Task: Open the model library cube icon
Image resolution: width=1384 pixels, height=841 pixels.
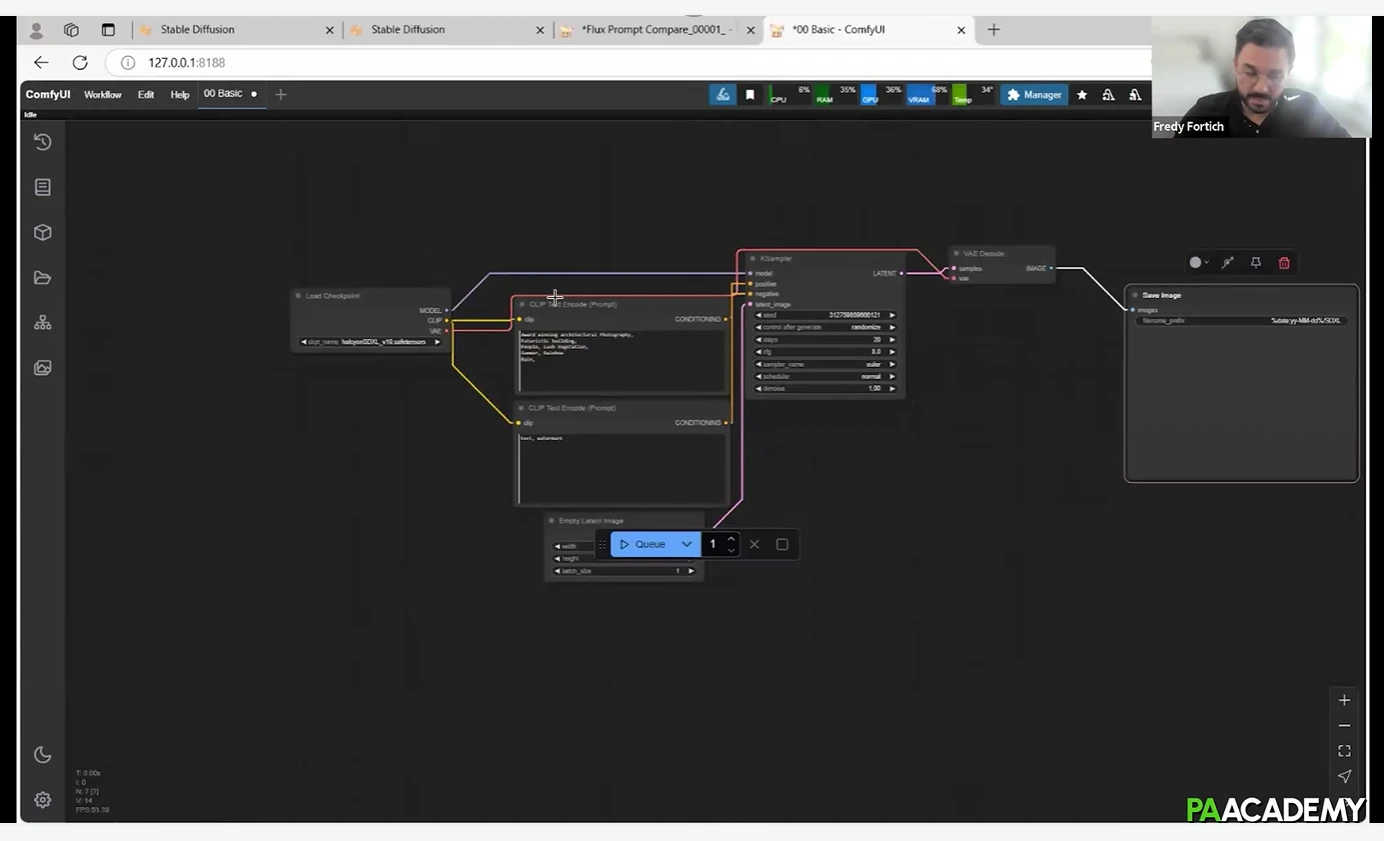Action: 42,232
